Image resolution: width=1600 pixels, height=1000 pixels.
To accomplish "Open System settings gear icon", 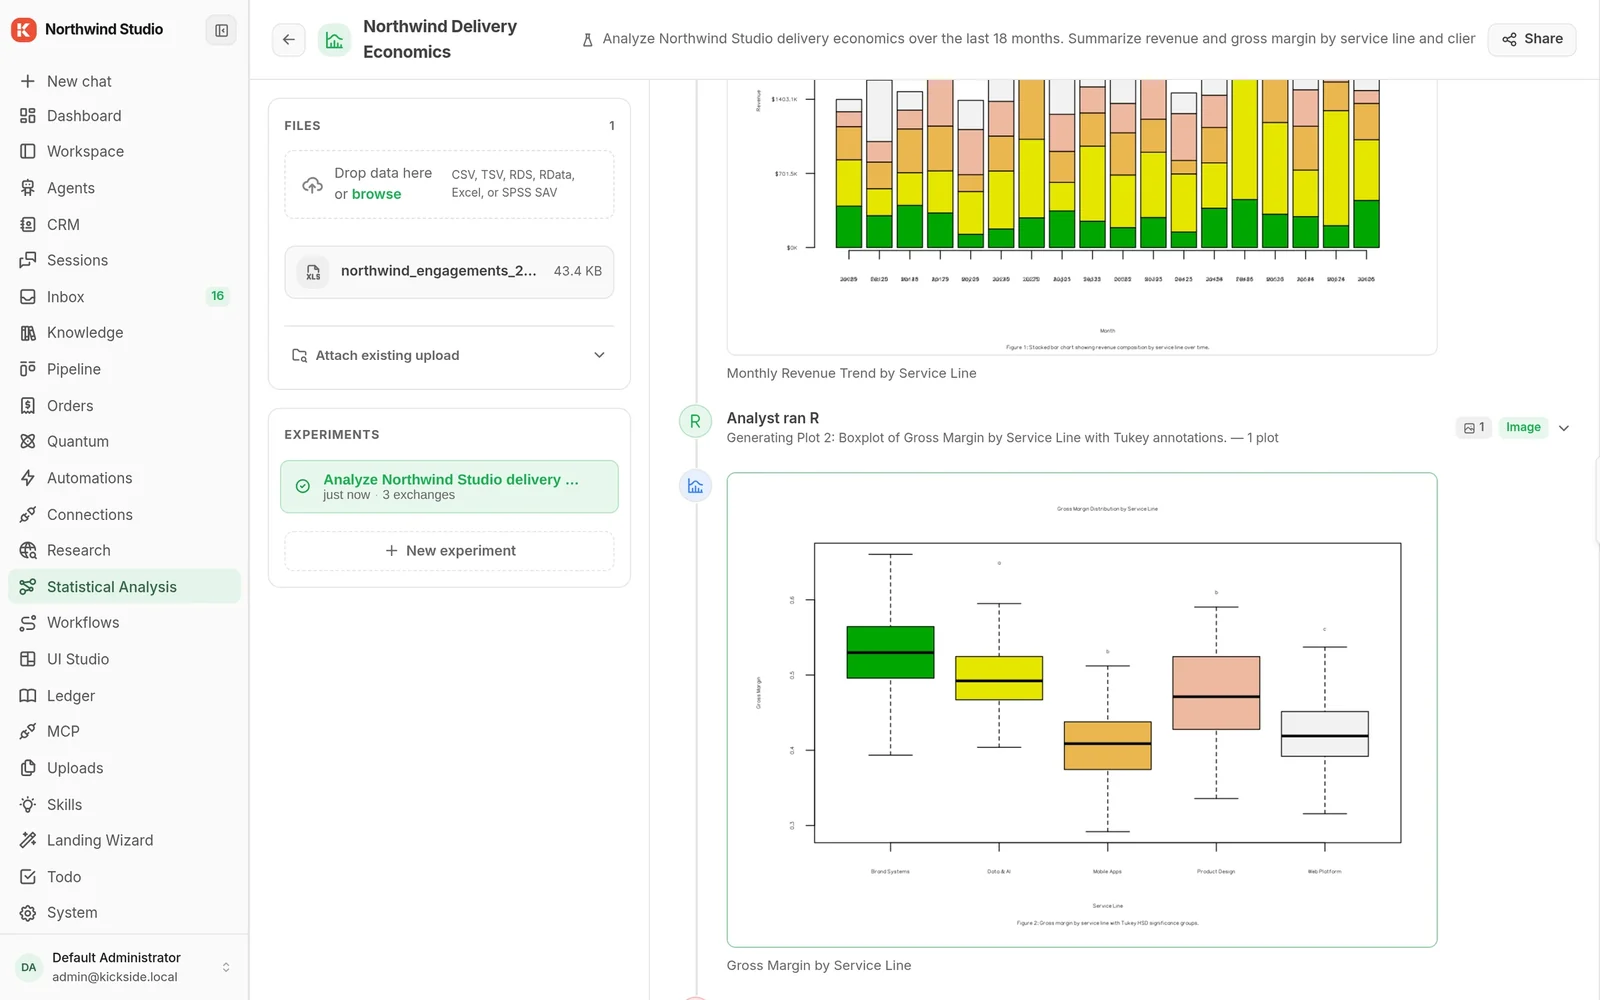I will [28, 913].
